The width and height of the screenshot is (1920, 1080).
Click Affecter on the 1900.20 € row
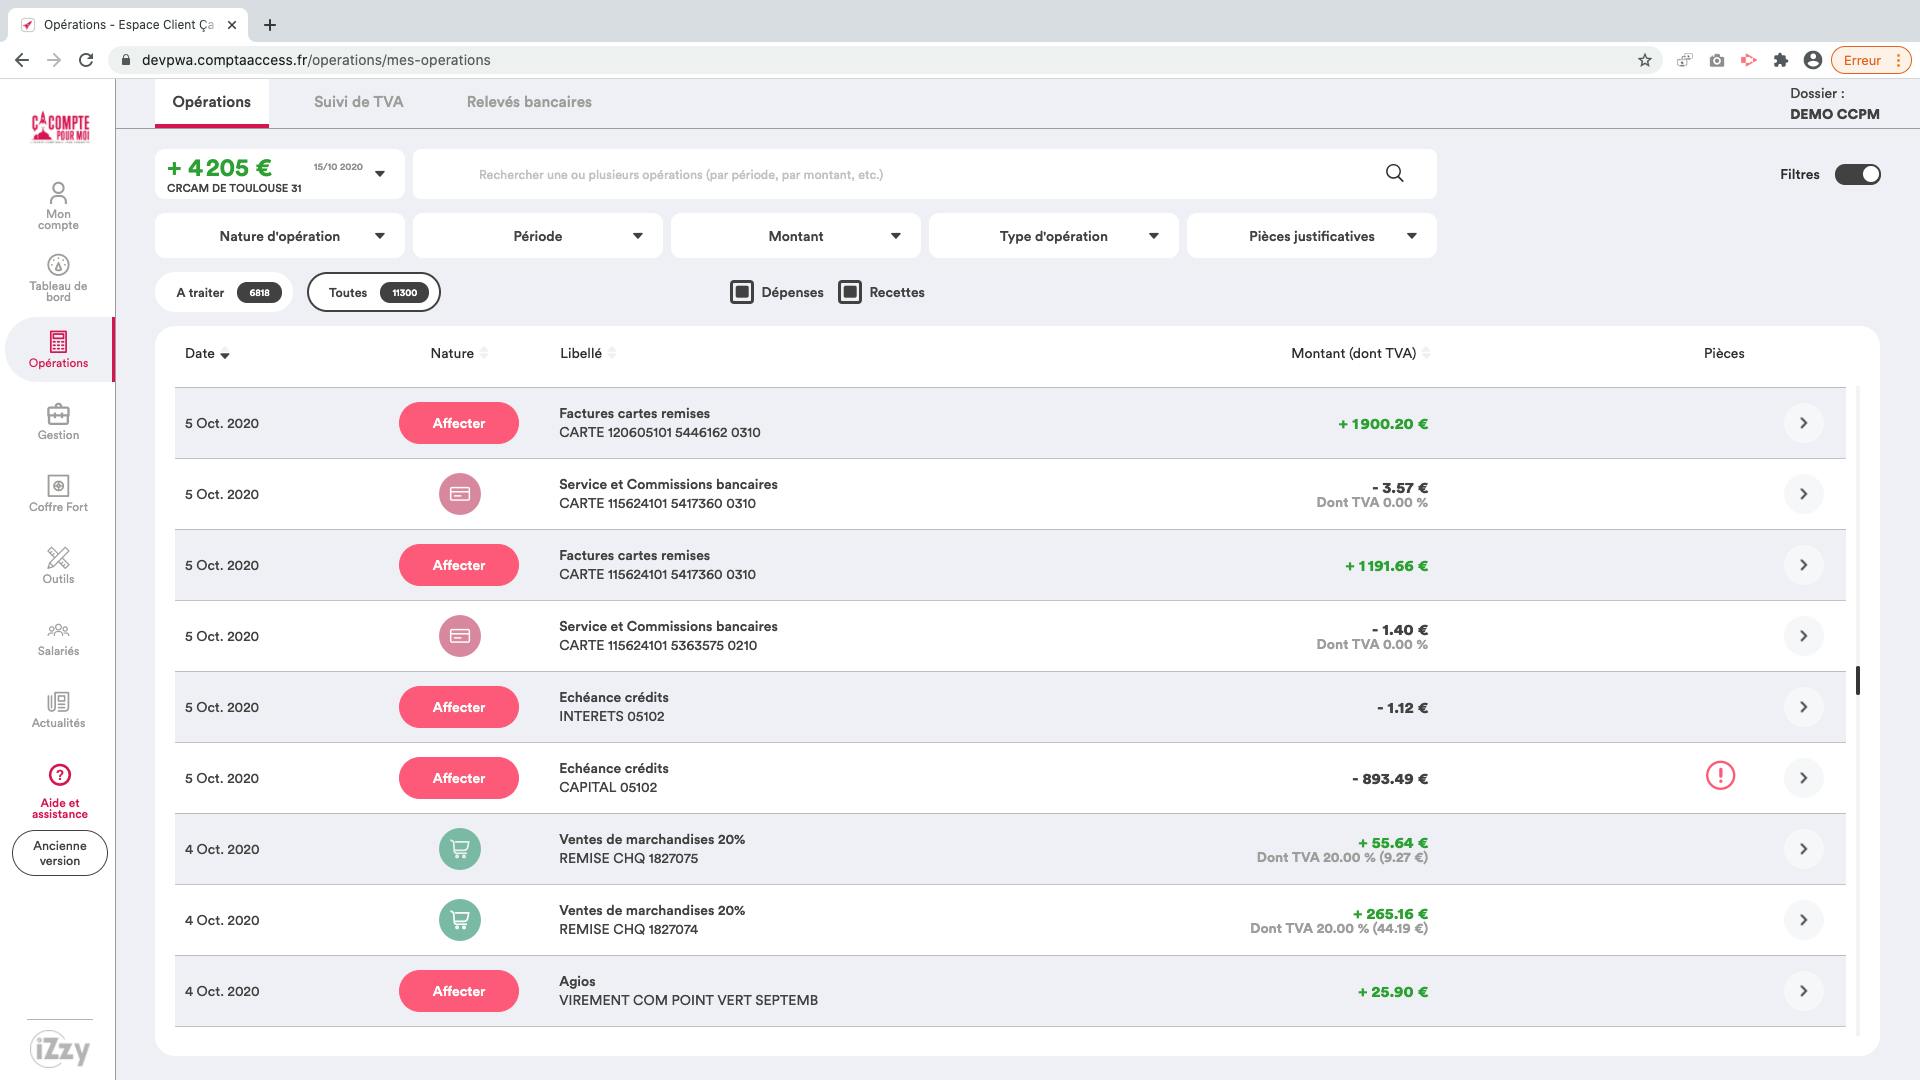(x=458, y=423)
